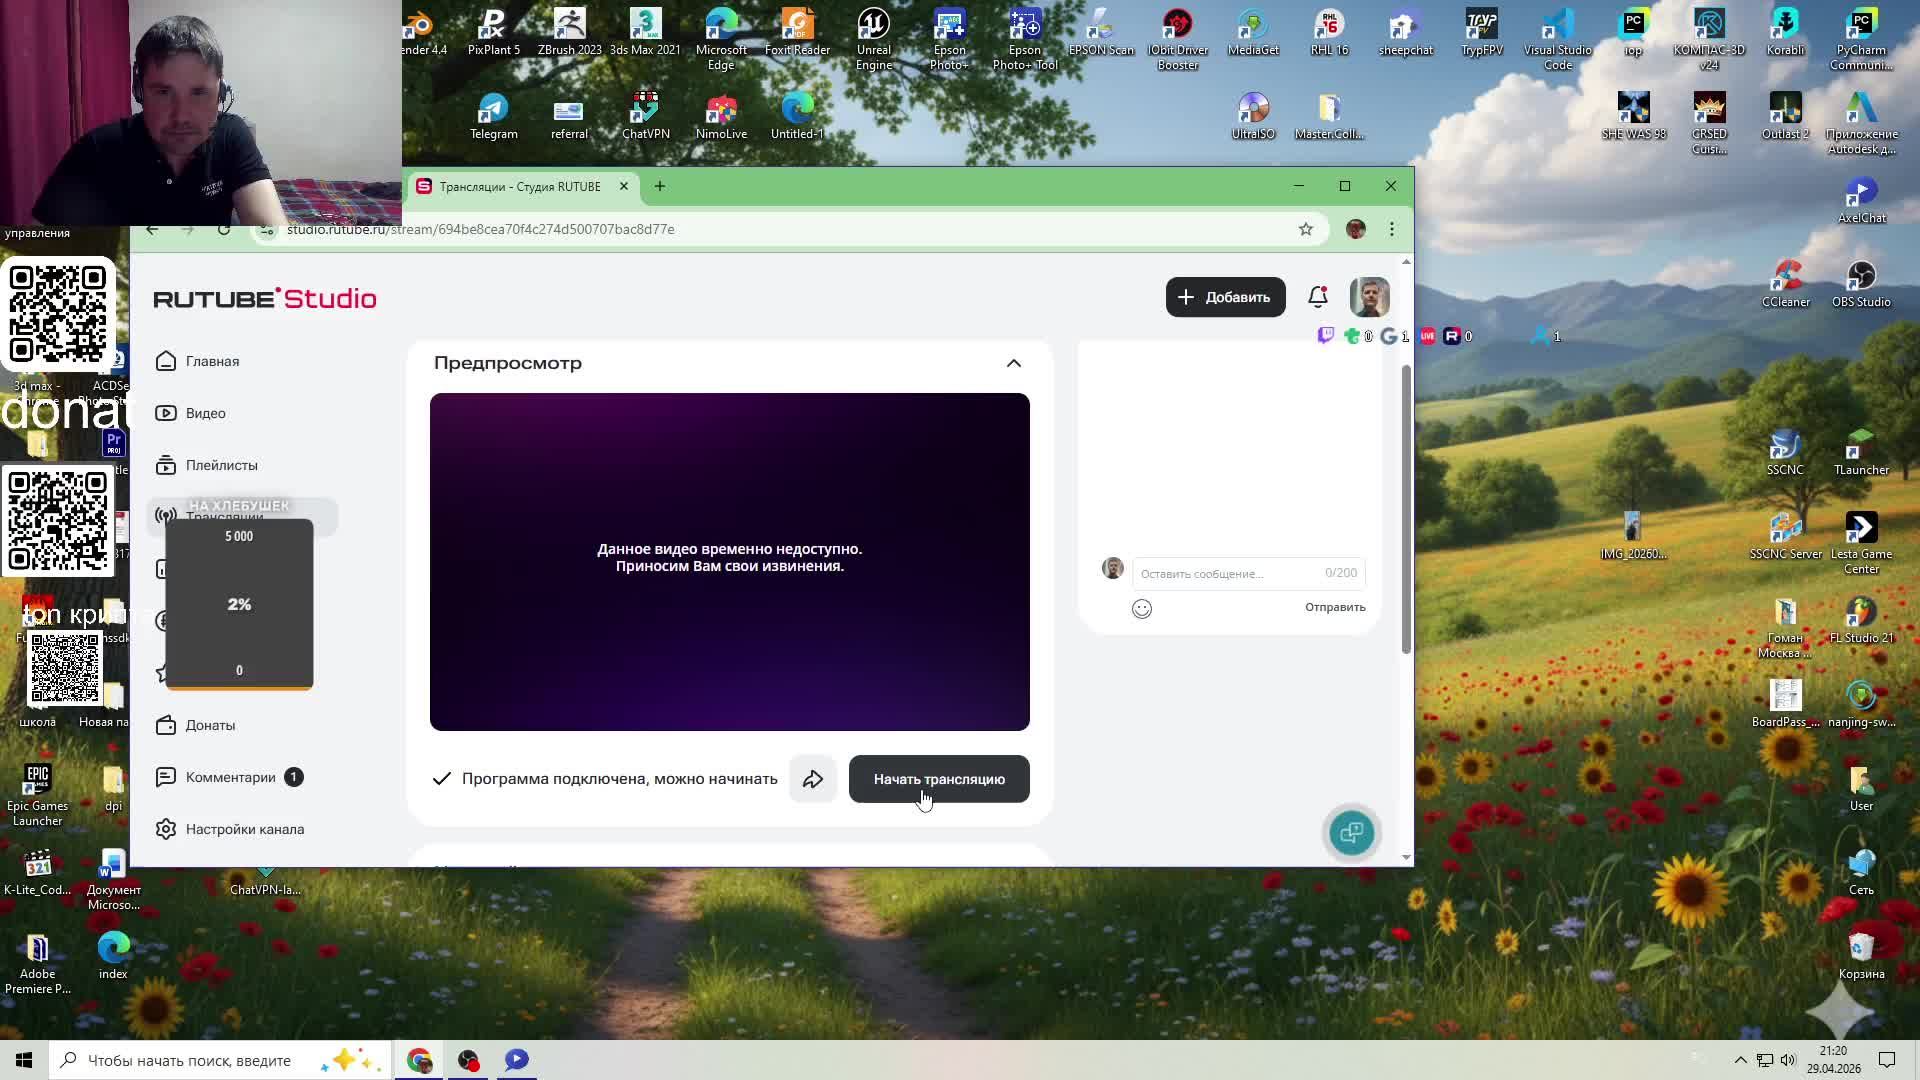
Task: Open the user profile avatar
Action: click(x=1369, y=297)
